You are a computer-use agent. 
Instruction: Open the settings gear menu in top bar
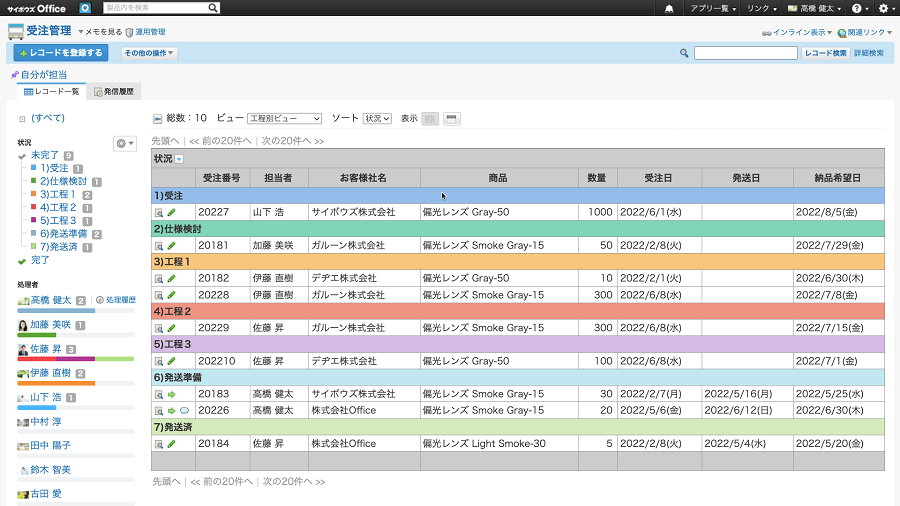[883, 8]
